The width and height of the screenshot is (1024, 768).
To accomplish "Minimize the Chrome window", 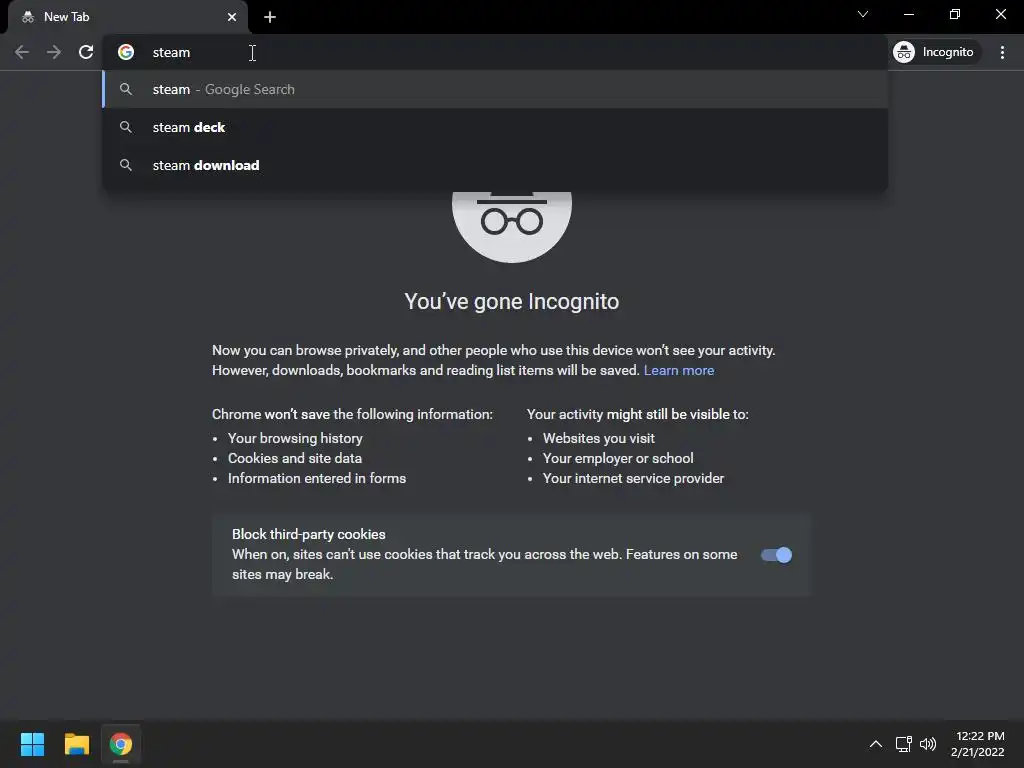I will coord(908,14).
